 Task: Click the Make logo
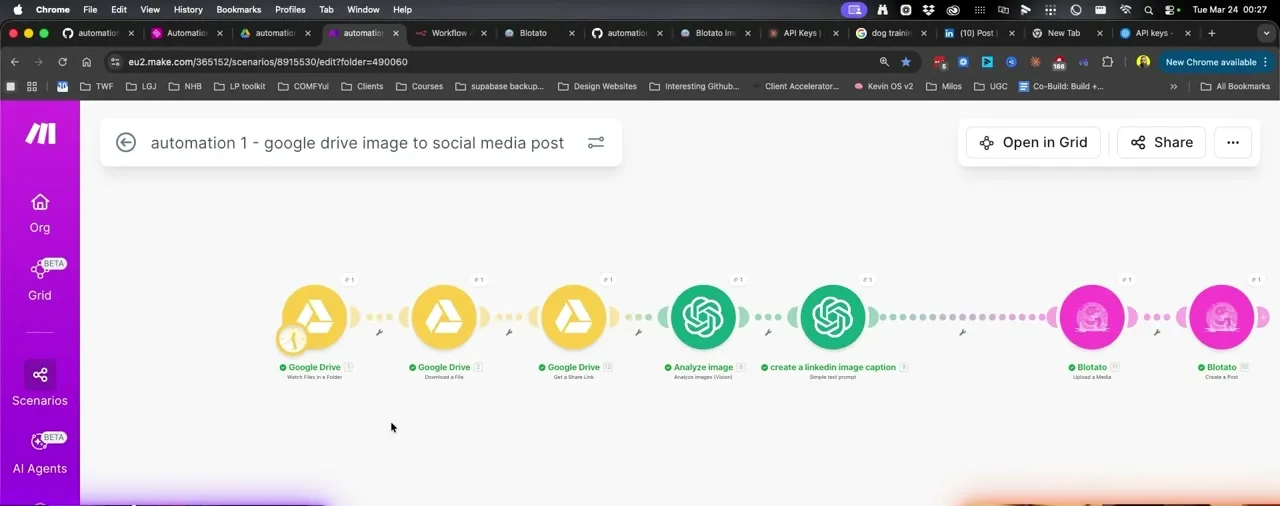[40, 134]
